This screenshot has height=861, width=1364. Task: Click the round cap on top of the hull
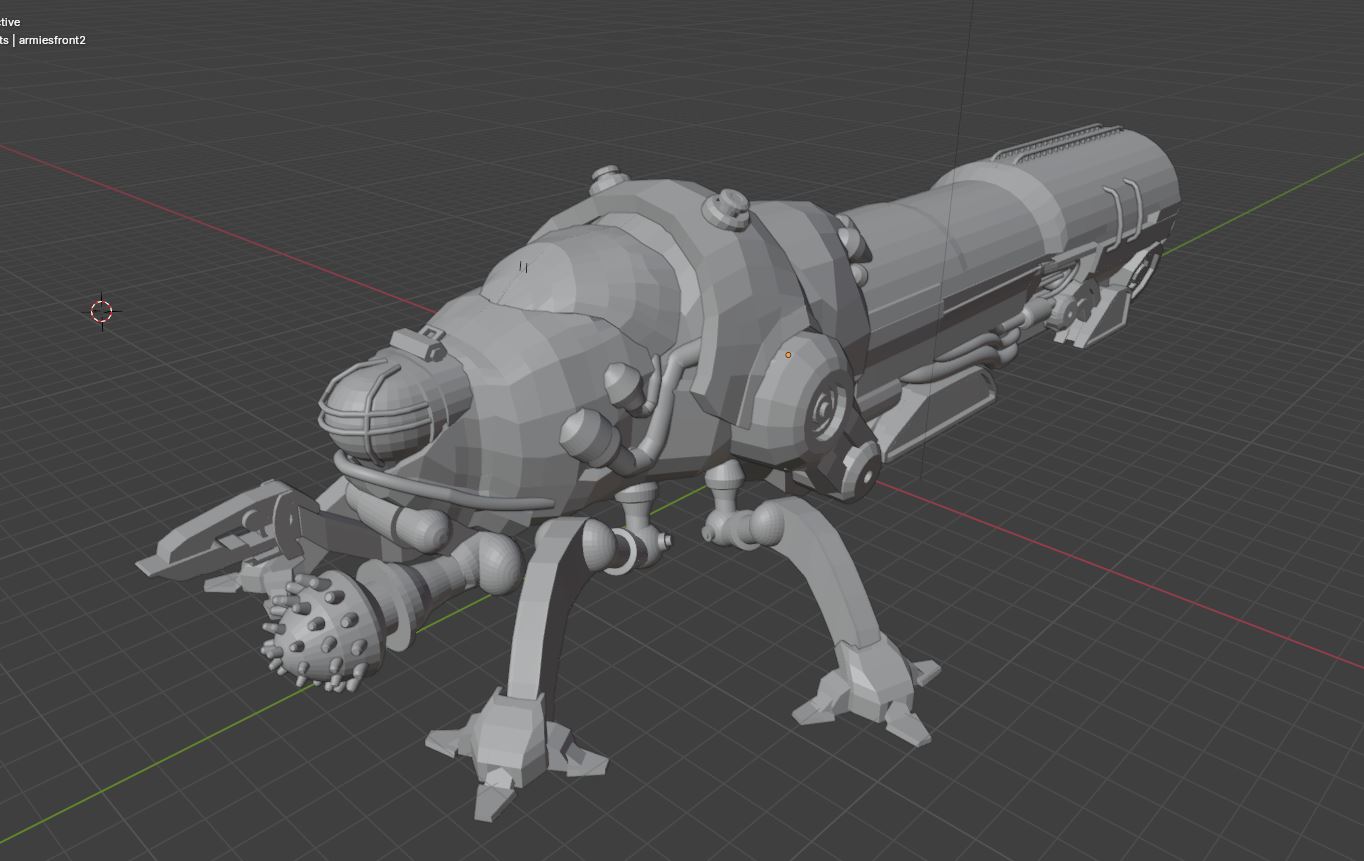click(x=727, y=208)
